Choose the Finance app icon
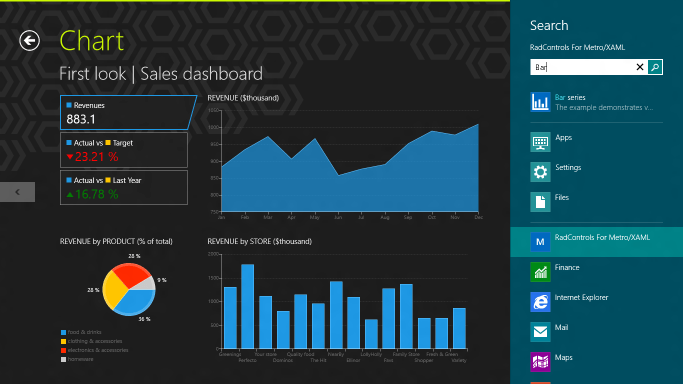Screen dimensions: 683x384 point(540,272)
